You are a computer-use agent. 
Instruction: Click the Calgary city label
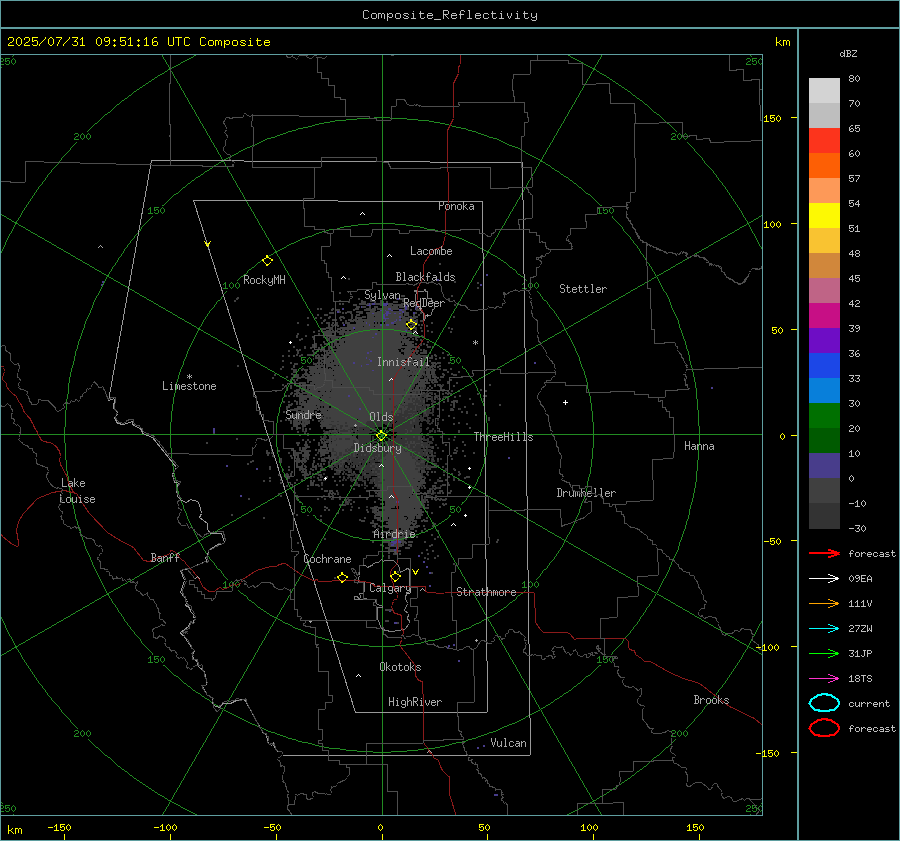pyautogui.click(x=390, y=588)
